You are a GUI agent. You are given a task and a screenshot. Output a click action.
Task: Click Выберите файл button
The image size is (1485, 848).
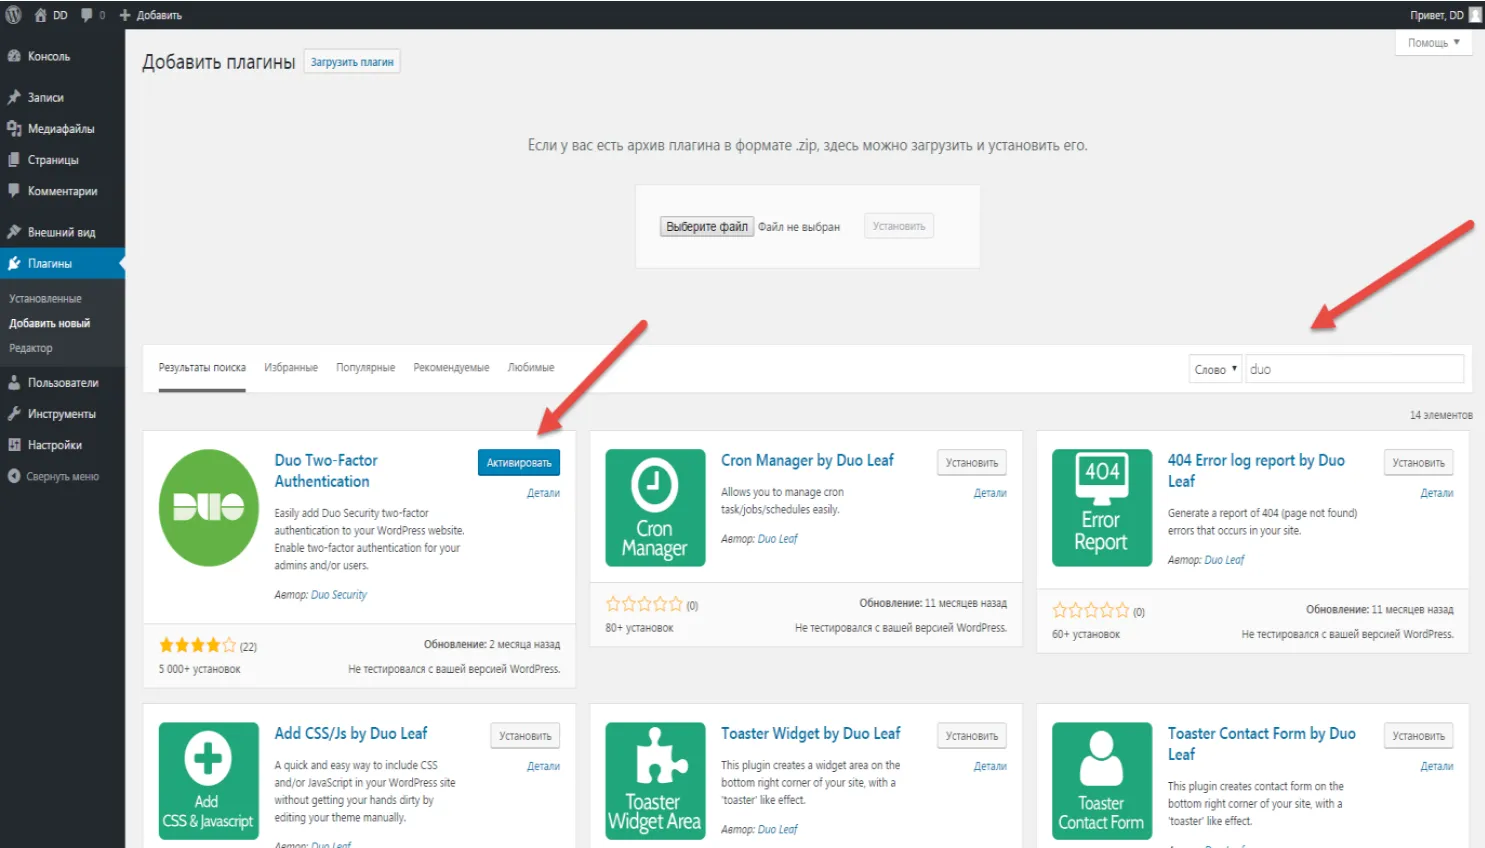pyautogui.click(x=707, y=227)
